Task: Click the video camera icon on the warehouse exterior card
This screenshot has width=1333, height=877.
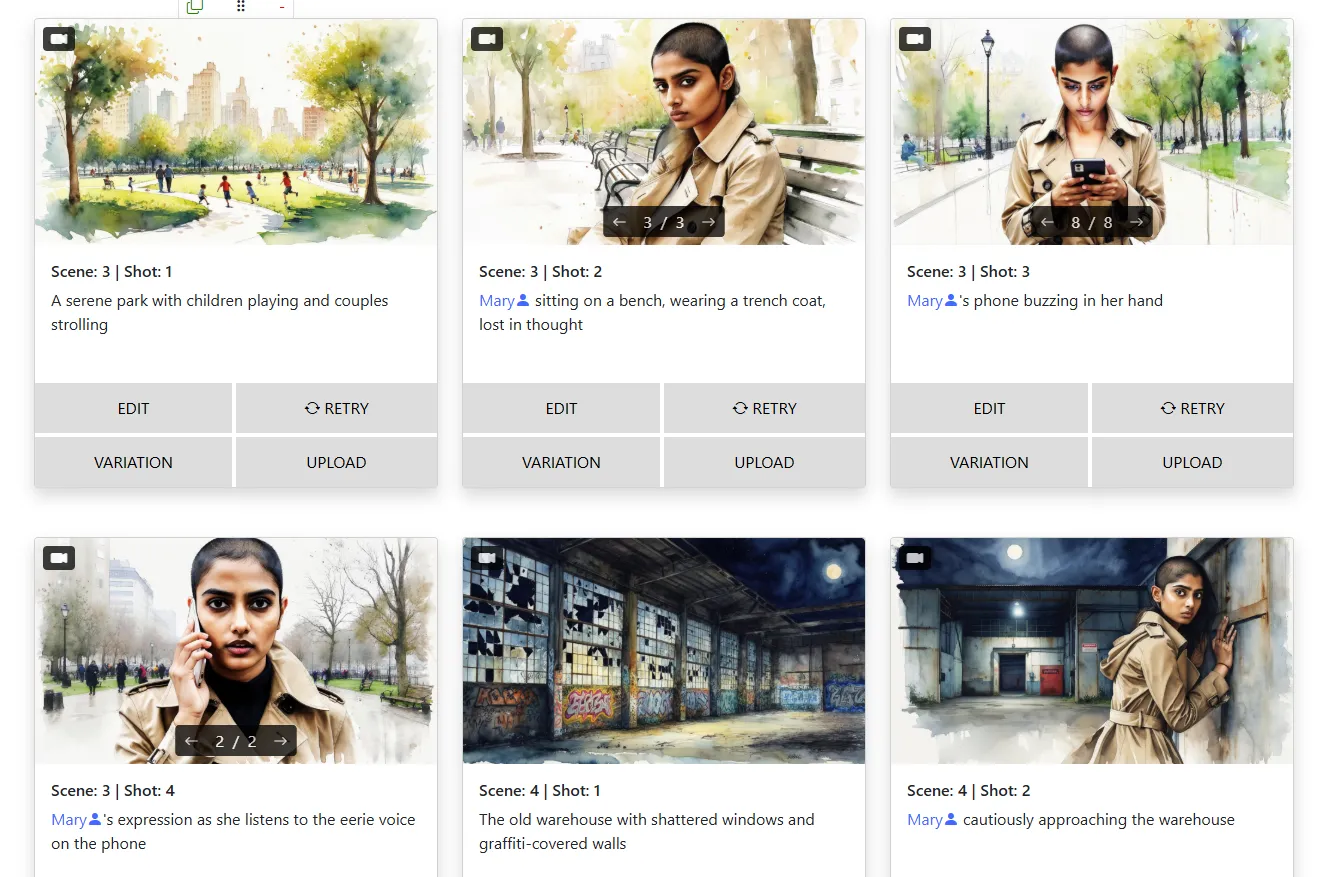Action: pyautogui.click(x=486, y=557)
